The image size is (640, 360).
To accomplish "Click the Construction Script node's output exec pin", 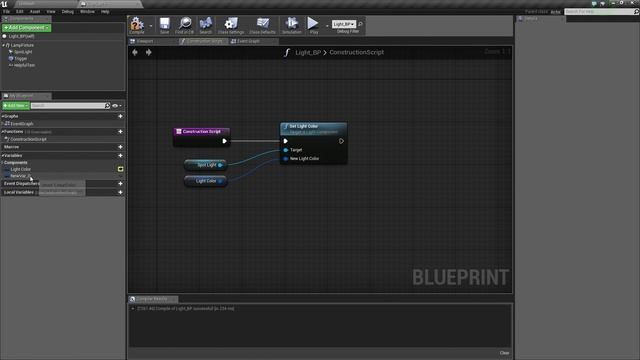I will (224, 141).
